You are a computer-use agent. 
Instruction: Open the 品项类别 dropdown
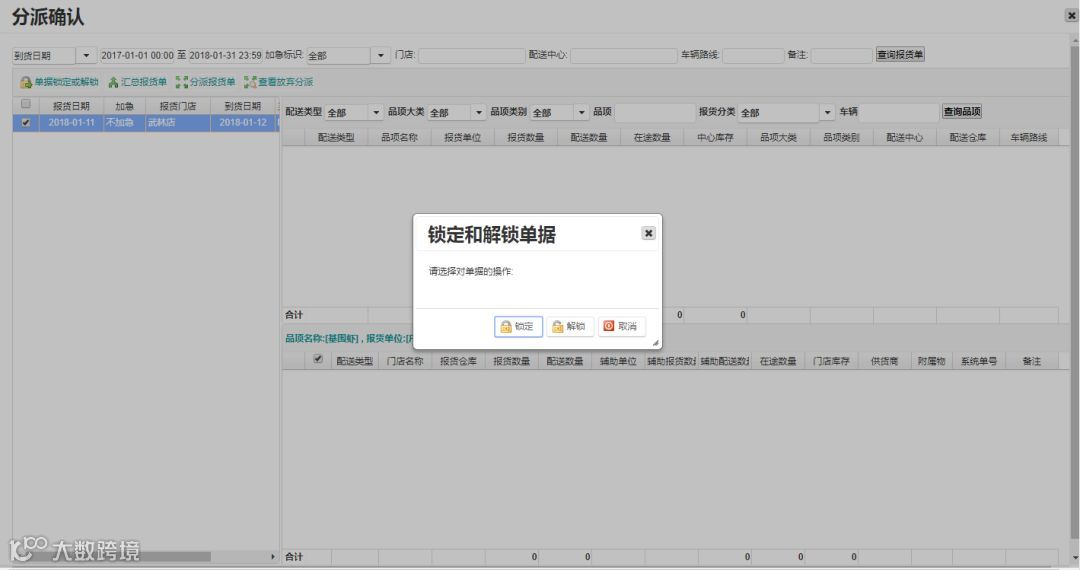pyautogui.click(x=581, y=112)
